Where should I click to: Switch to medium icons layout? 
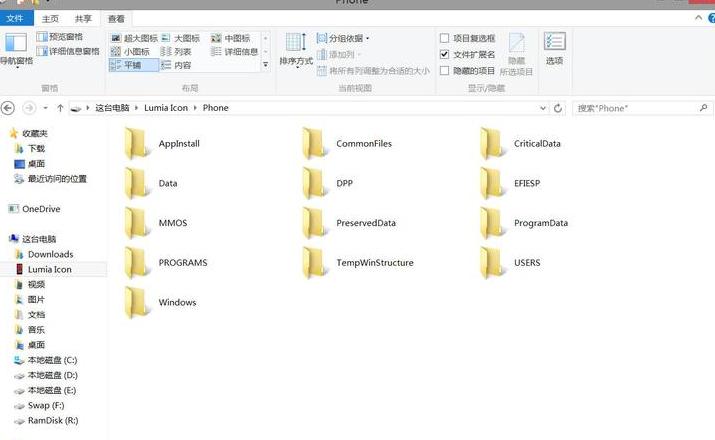tap(230, 38)
